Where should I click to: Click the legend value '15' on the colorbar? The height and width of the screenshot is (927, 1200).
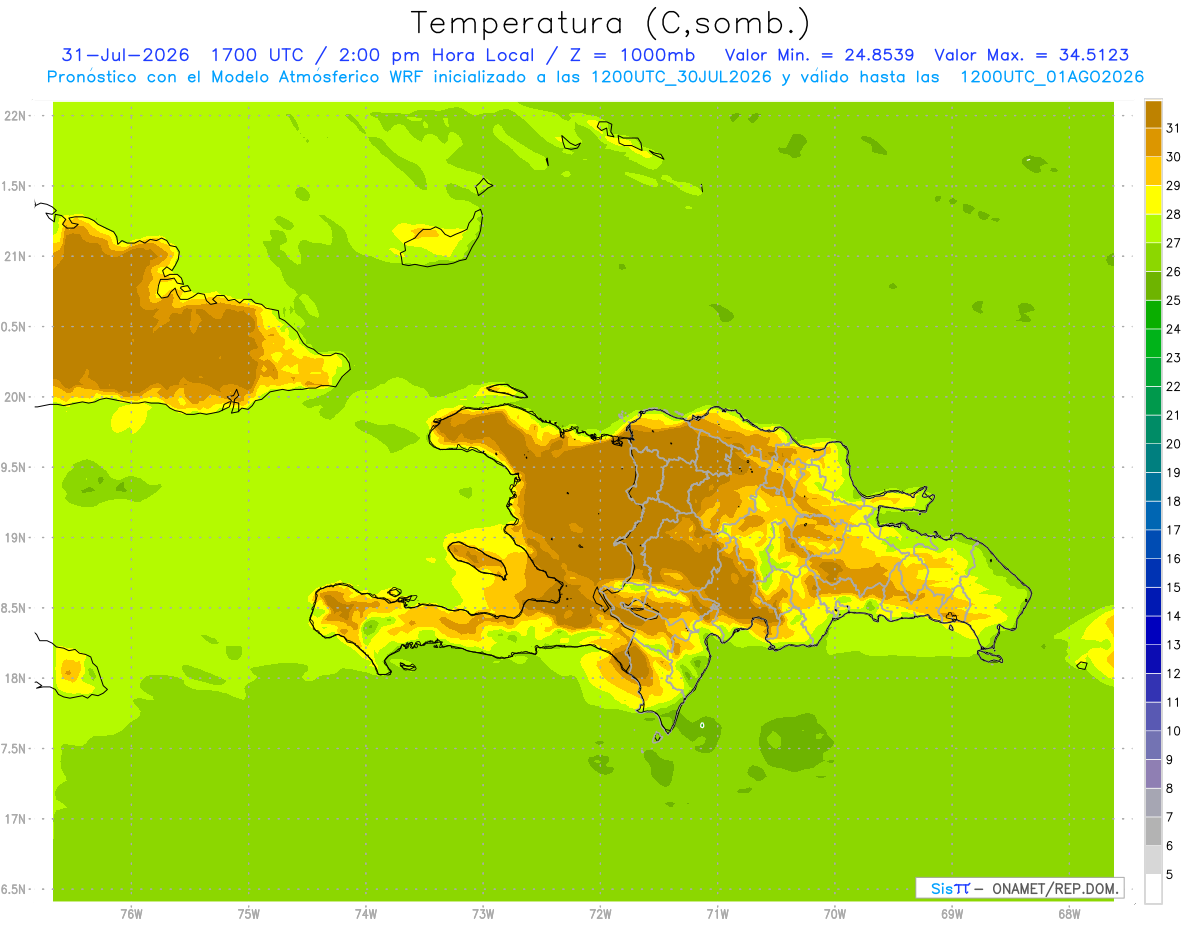(1173, 588)
